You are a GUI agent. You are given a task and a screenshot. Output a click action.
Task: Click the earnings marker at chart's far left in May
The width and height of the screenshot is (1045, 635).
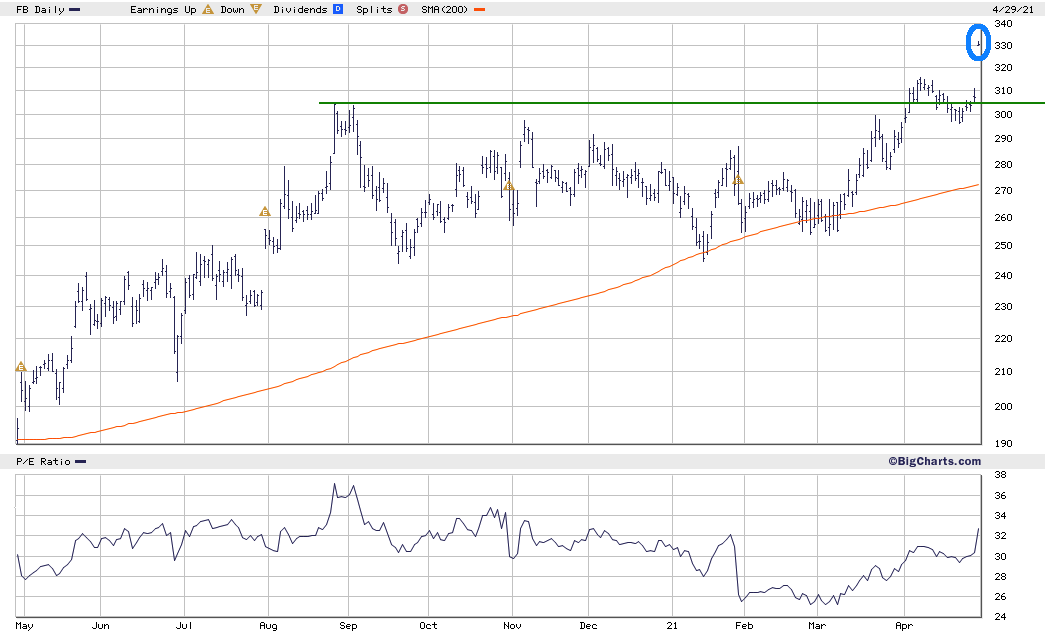pyautogui.click(x=20, y=367)
